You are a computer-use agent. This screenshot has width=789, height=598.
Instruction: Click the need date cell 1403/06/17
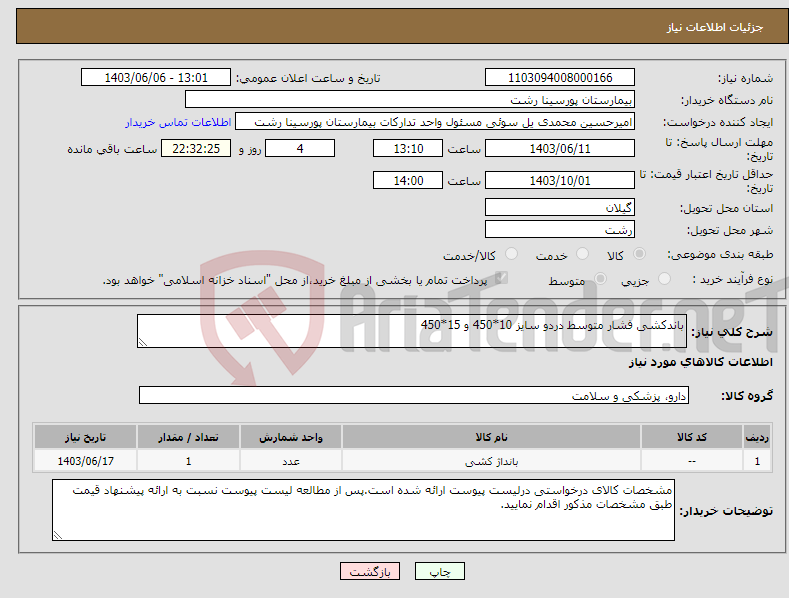pos(86,461)
